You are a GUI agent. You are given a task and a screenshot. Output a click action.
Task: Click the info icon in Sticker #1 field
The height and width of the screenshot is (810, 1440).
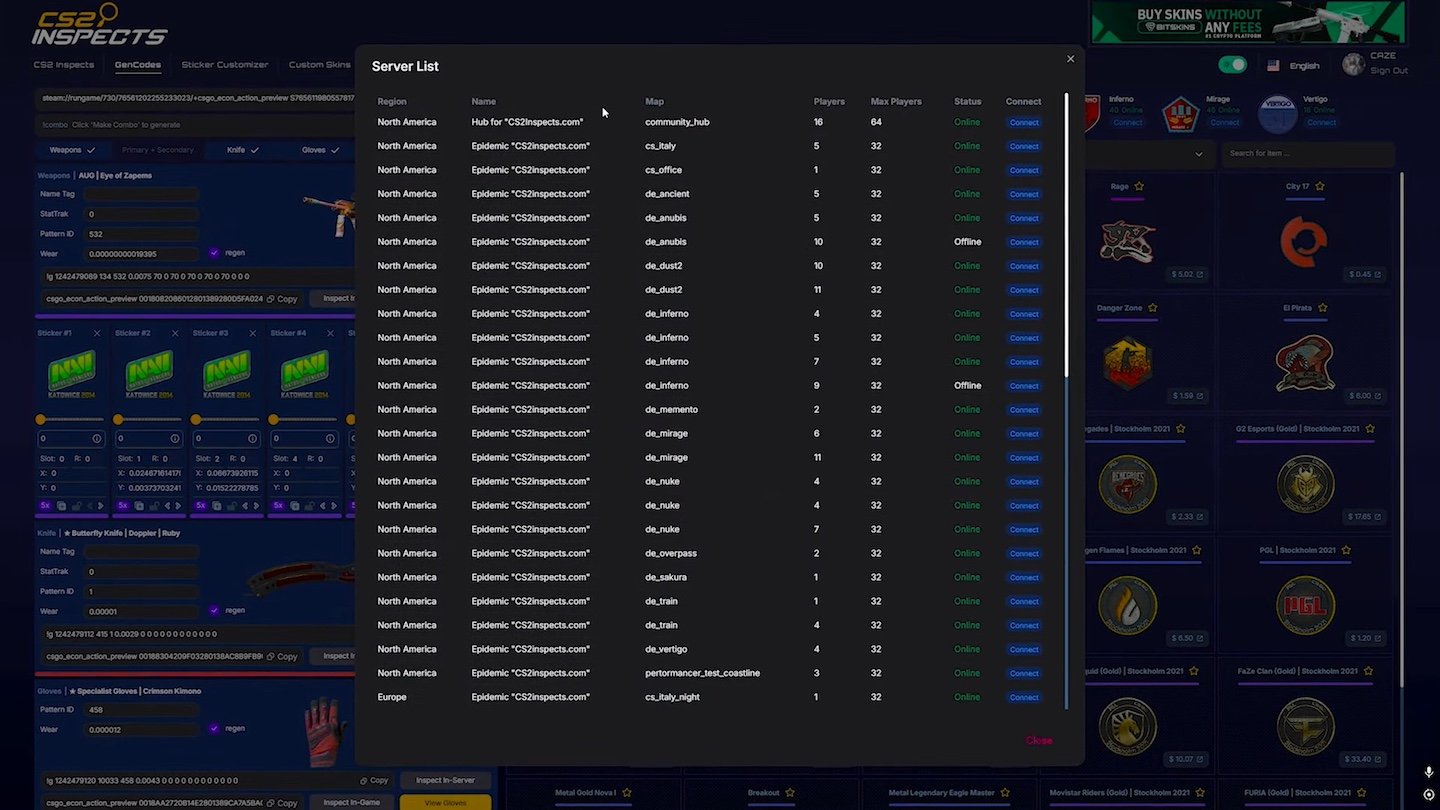point(97,439)
